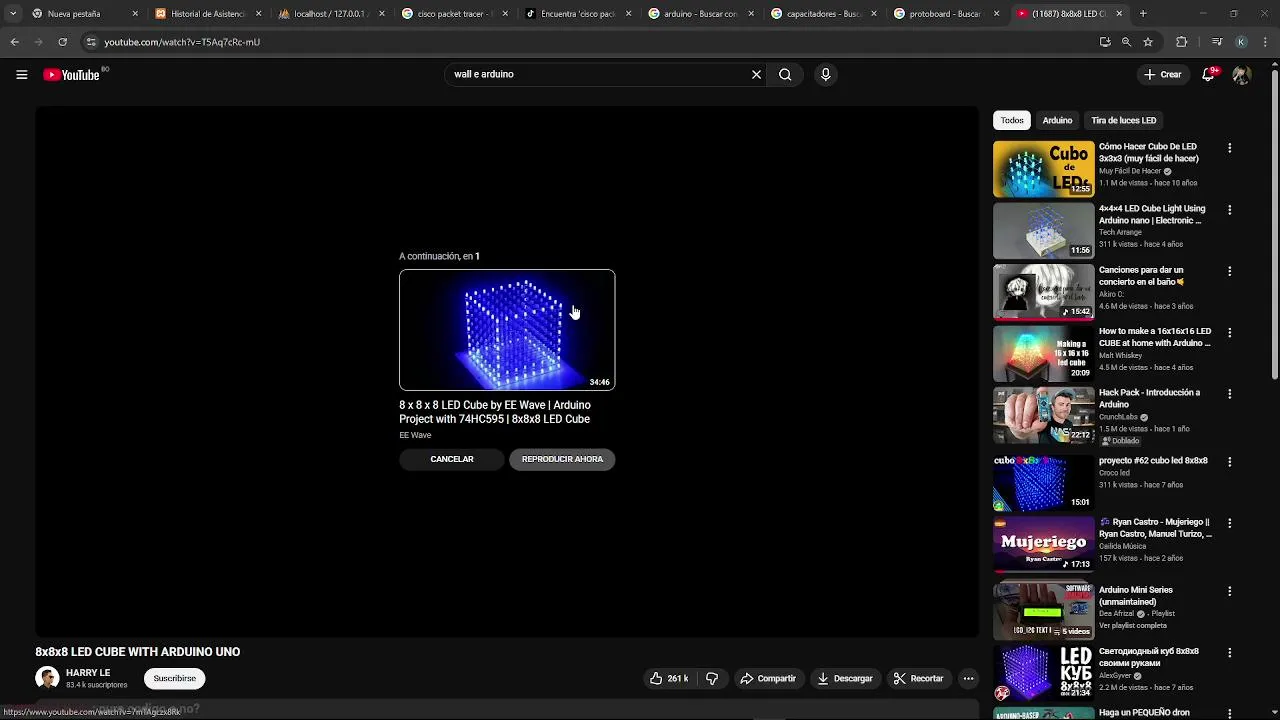Open the browser profile K icon

[1241, 42]
